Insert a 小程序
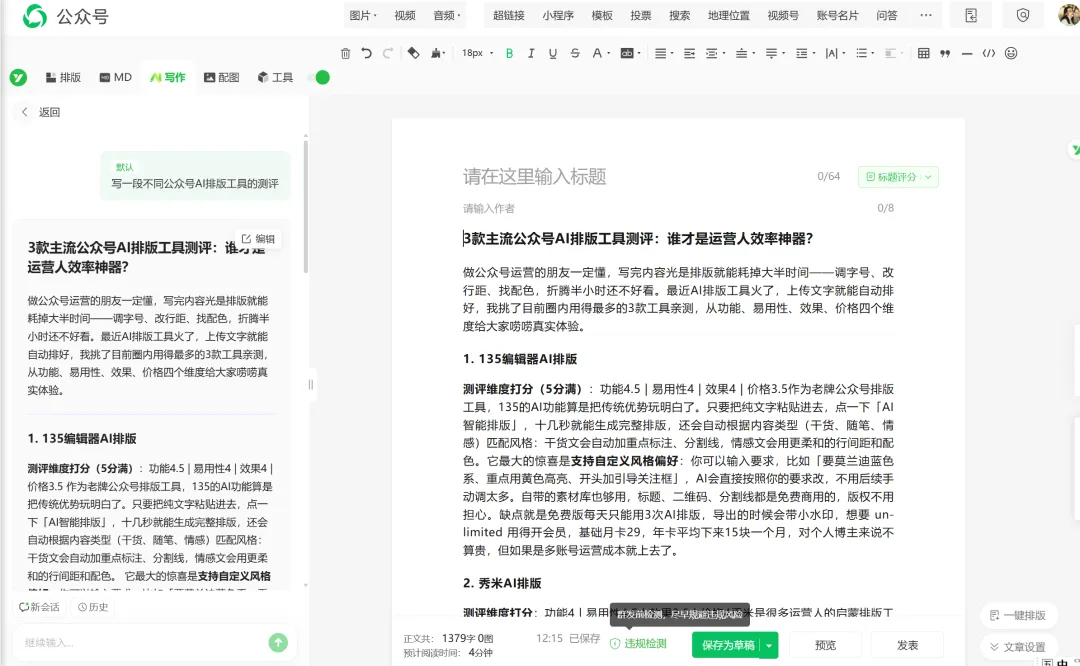This screenshot has width=1080, height=666. [x=558, y=15]
